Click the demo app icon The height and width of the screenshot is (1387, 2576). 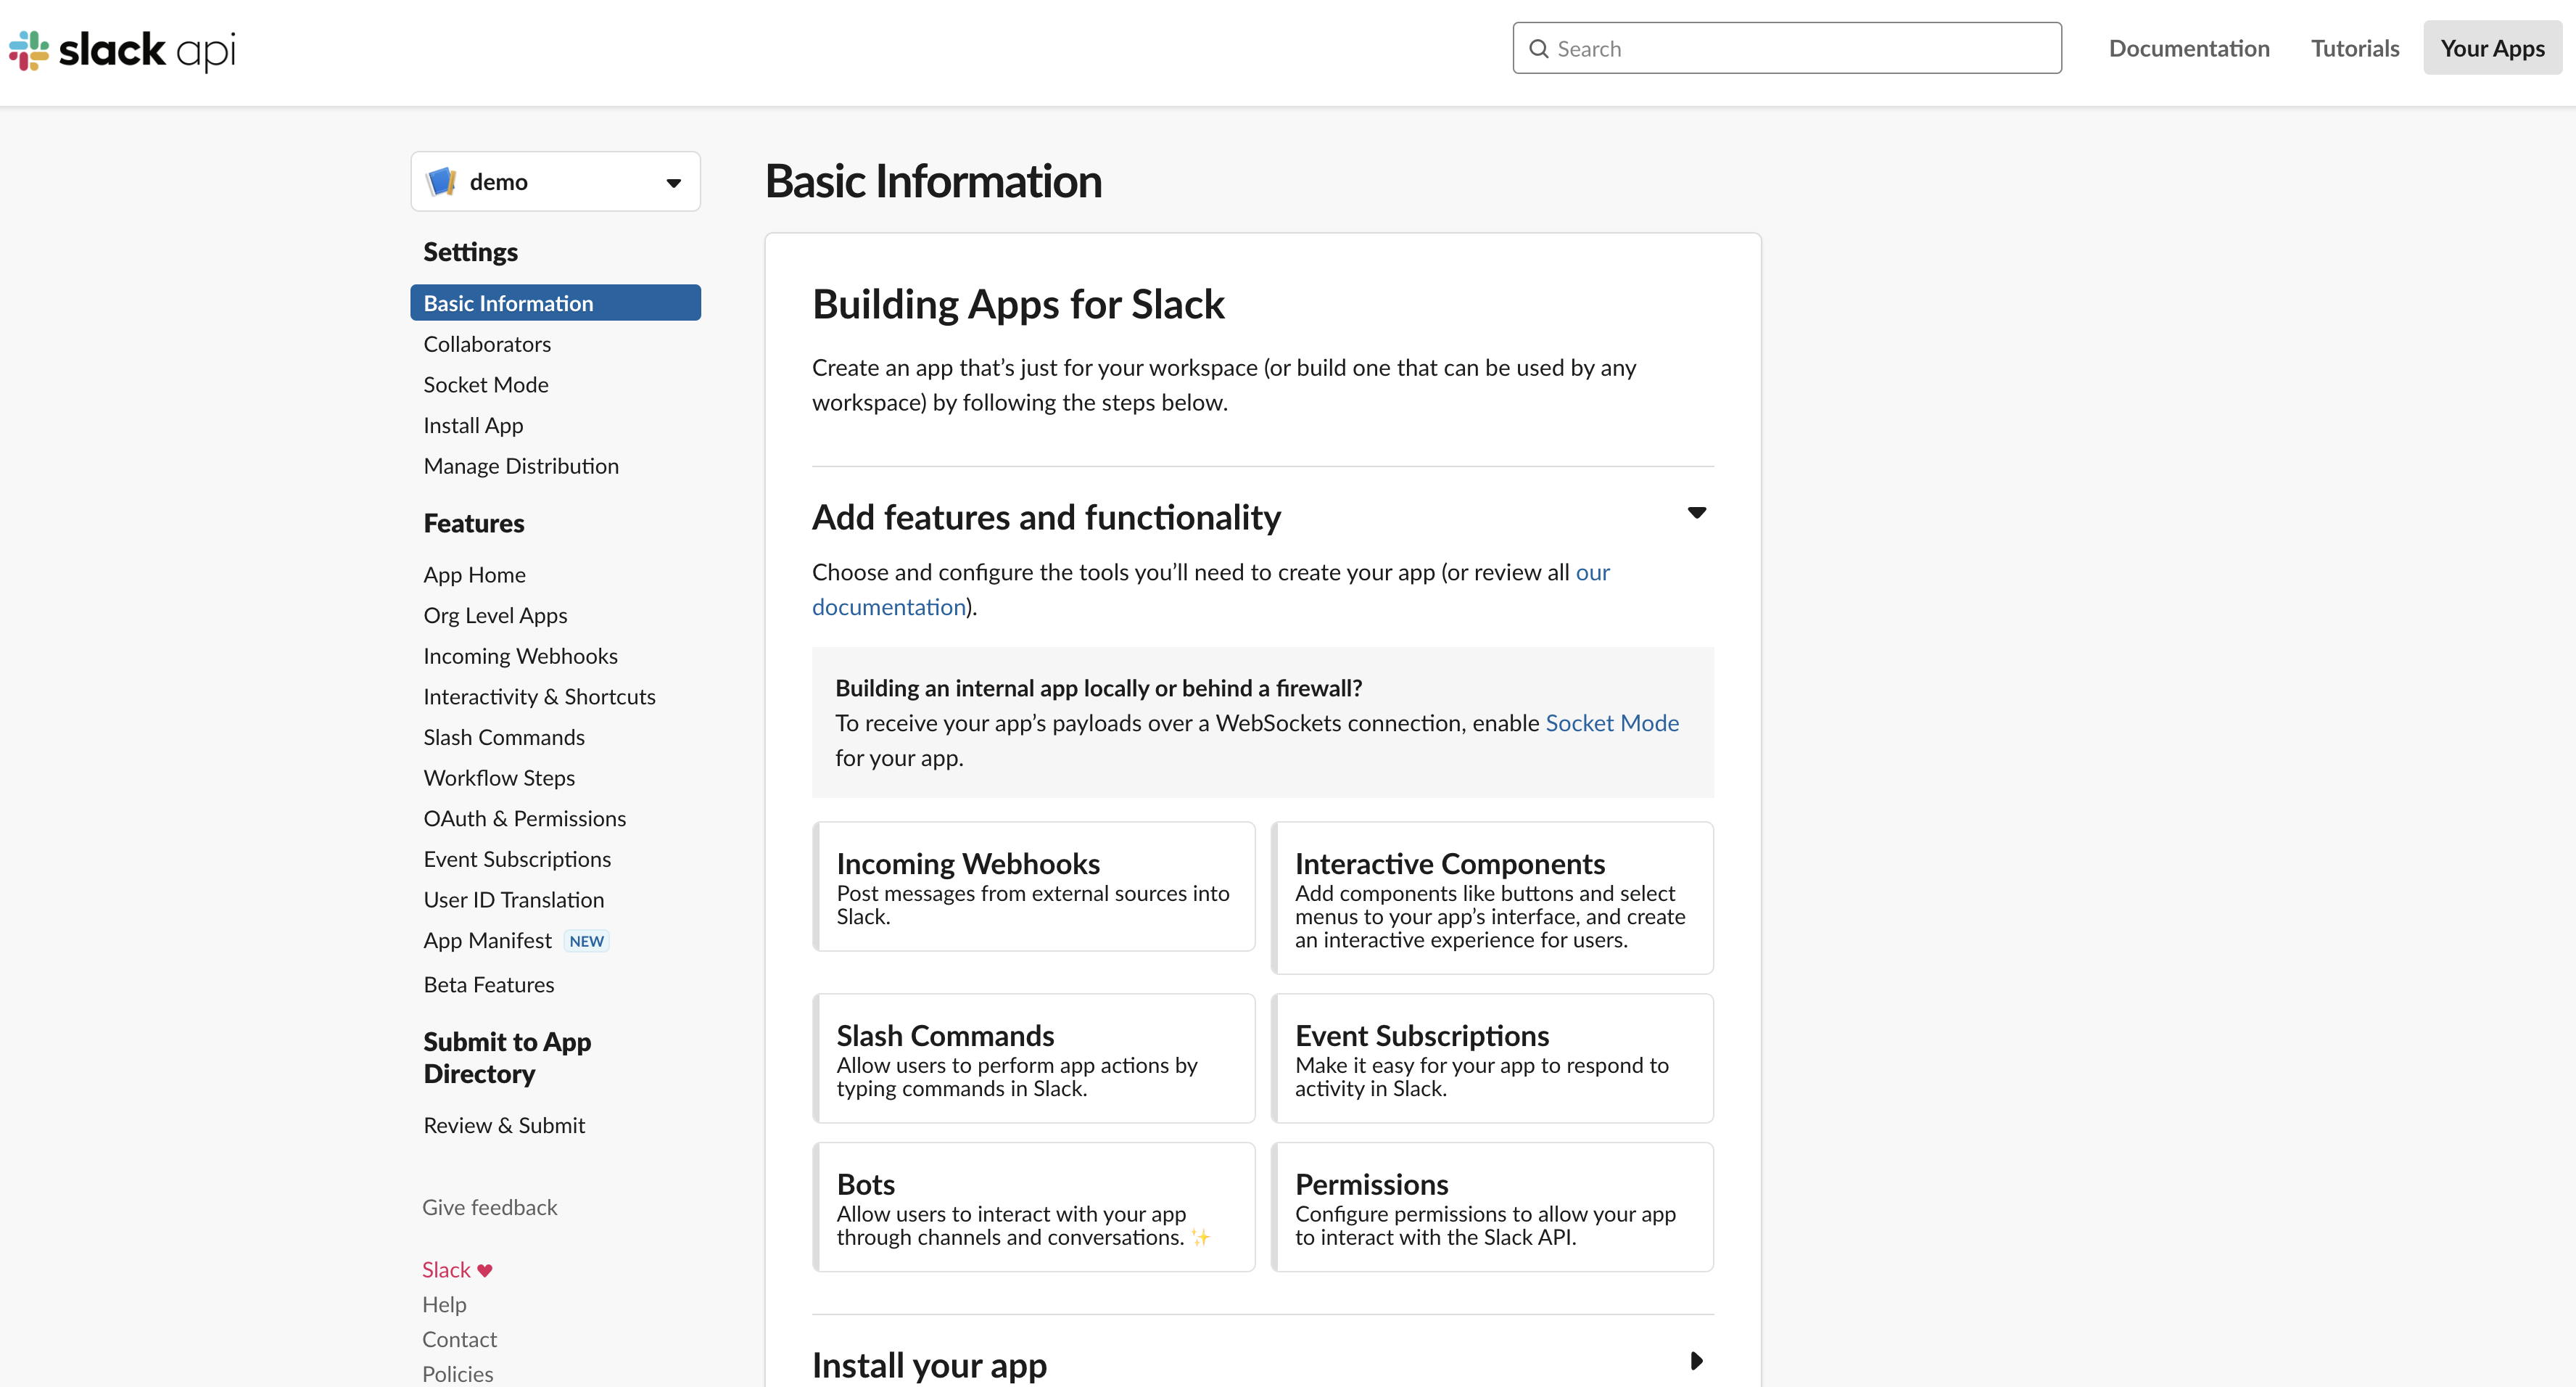click(x=441, y=182)
